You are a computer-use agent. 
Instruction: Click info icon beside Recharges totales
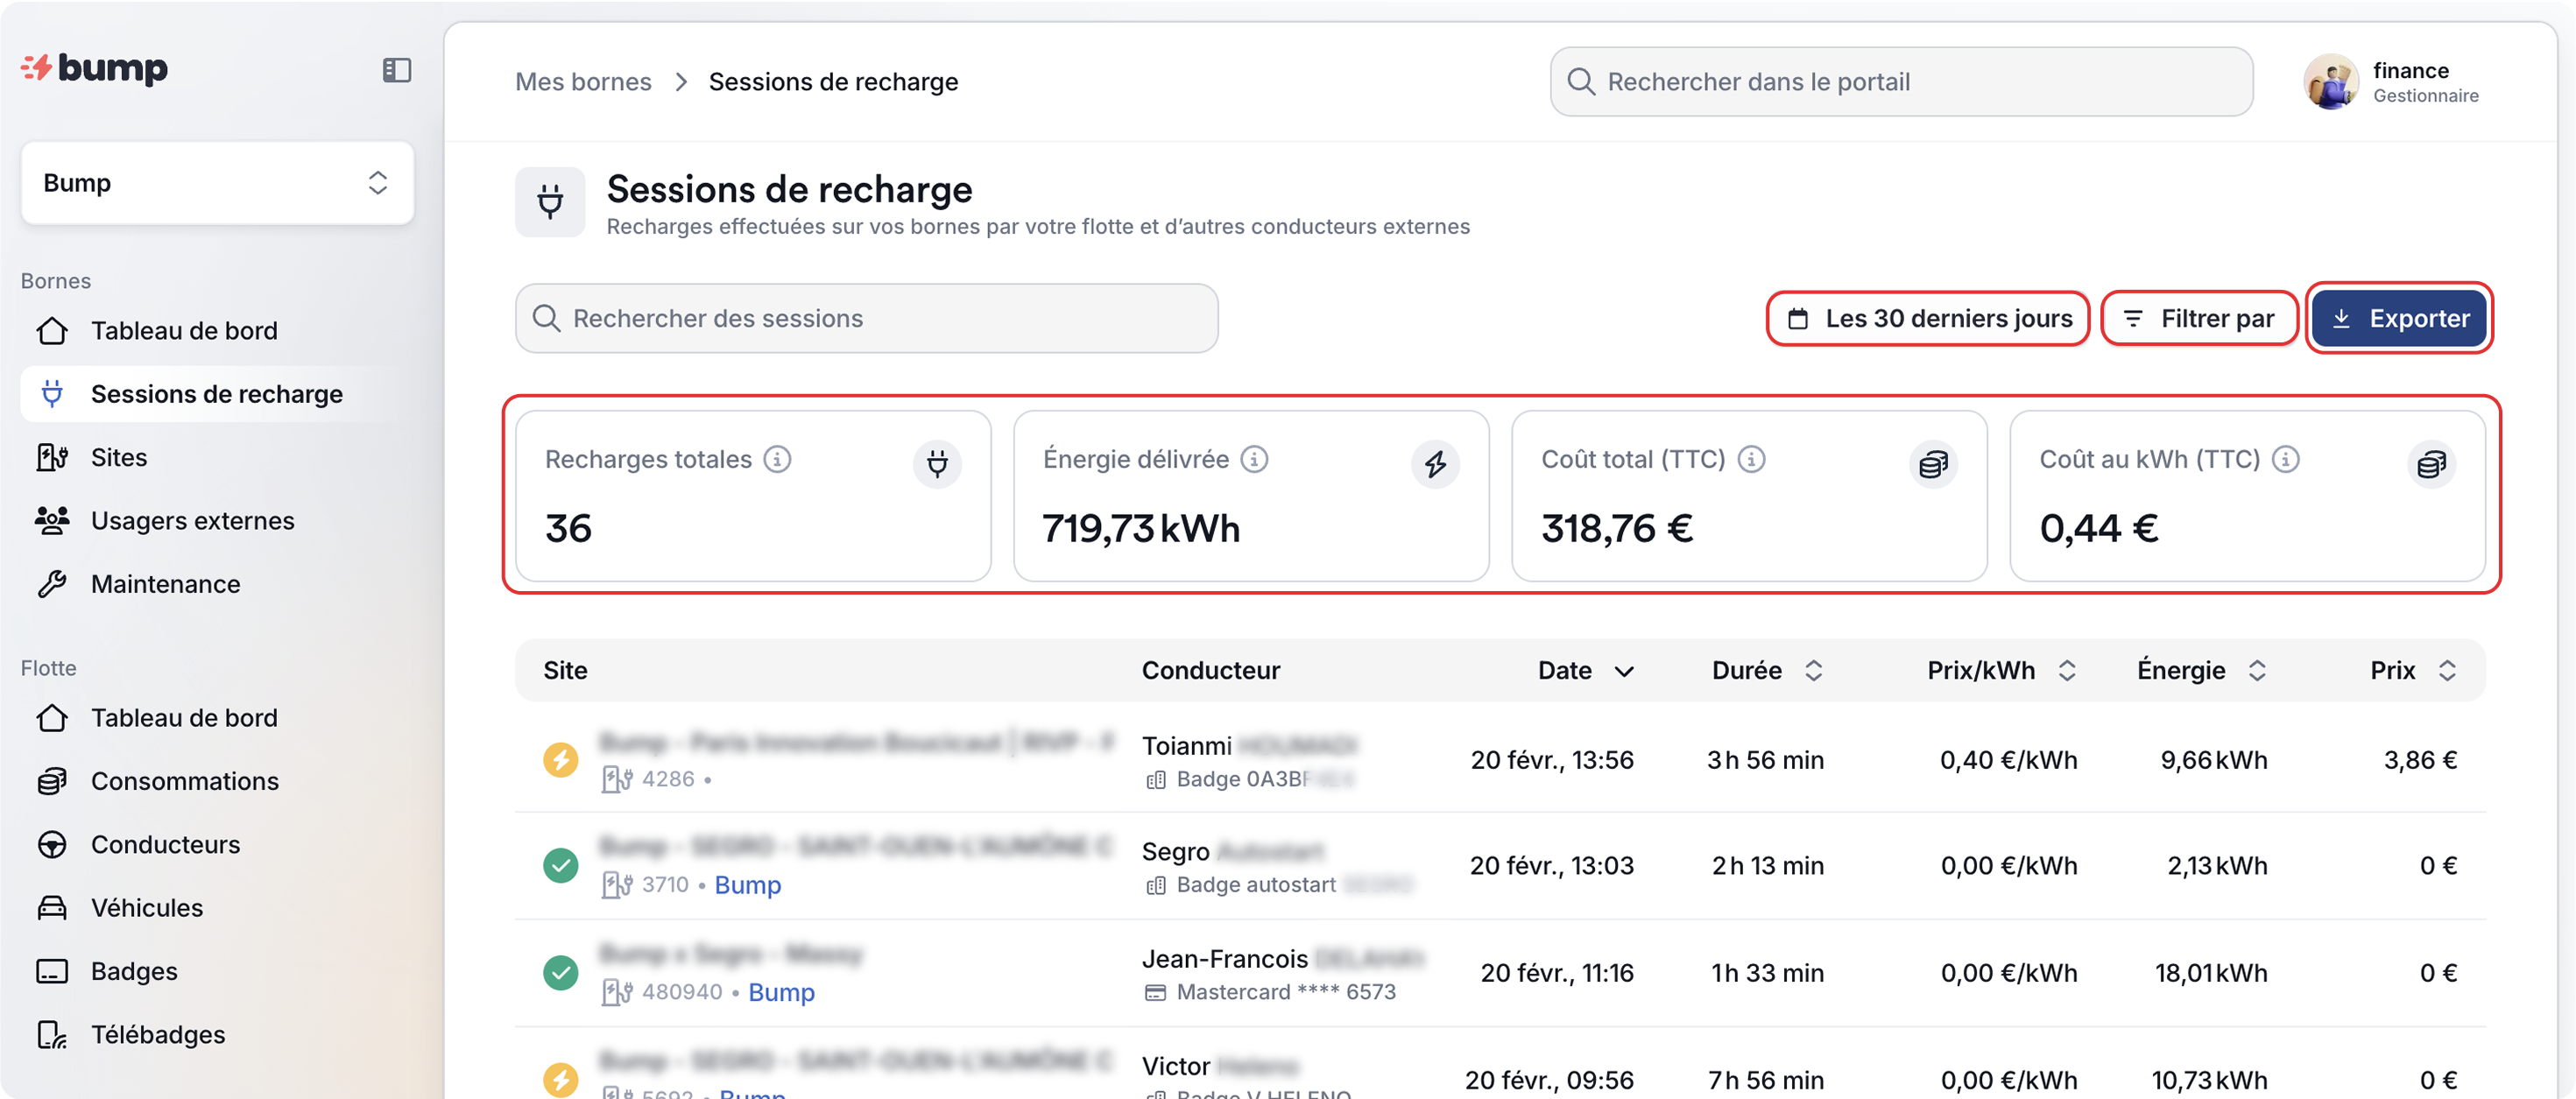coord(777,459)
